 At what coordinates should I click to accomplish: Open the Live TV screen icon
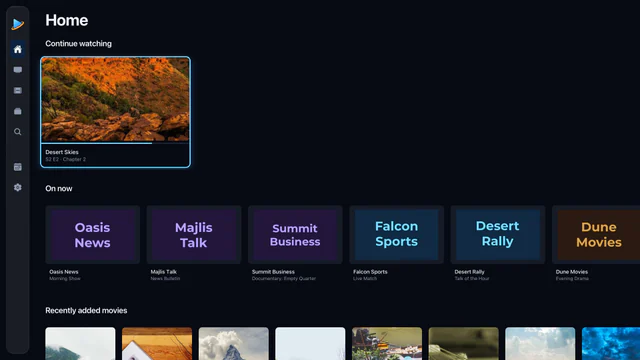pyautogui.click(x=18, y=70)
